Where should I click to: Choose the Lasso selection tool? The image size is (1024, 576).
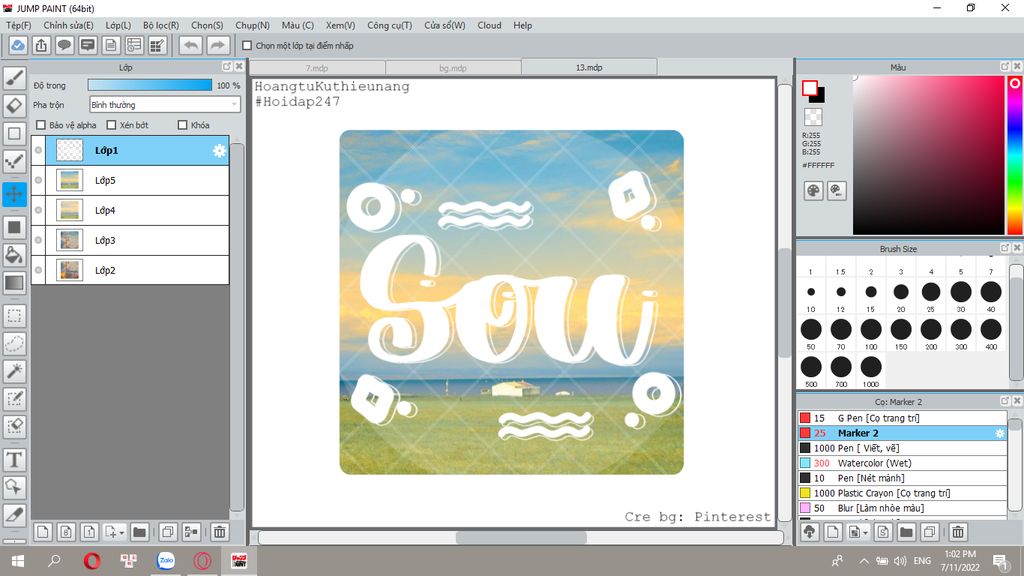(x=14, y=344)
